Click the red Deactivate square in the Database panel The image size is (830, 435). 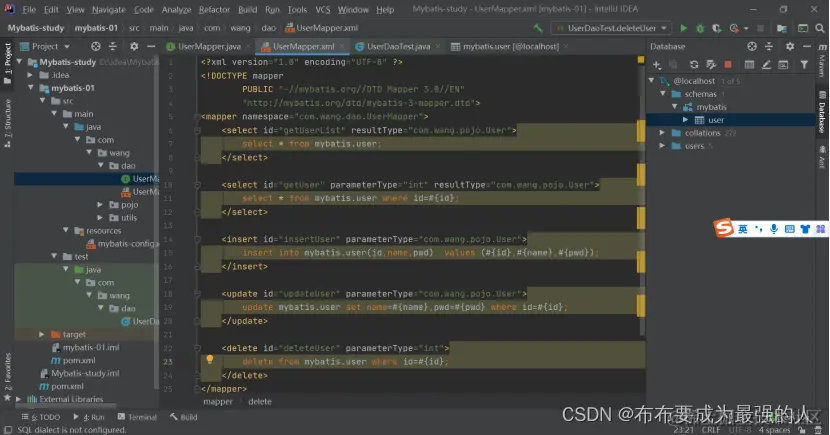728,65
